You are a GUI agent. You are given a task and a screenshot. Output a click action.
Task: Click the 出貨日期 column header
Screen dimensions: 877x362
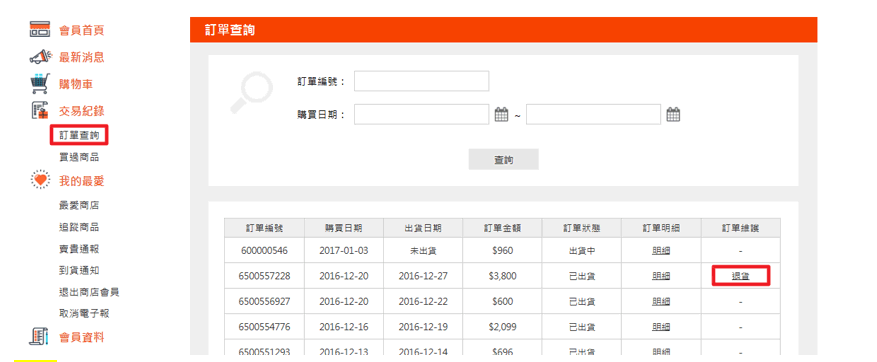[x=423, y=228]
